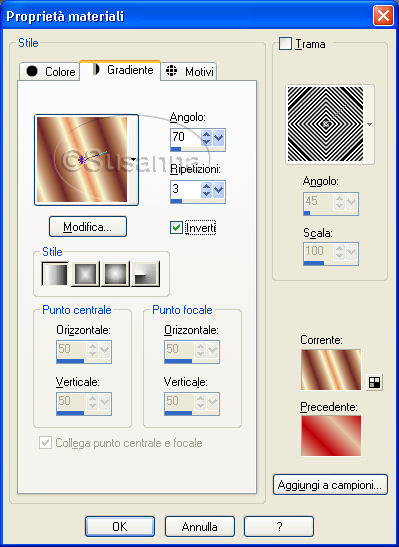
Task: Click the all-tools swatch icon beside Corrente
Action: [375, 382]
